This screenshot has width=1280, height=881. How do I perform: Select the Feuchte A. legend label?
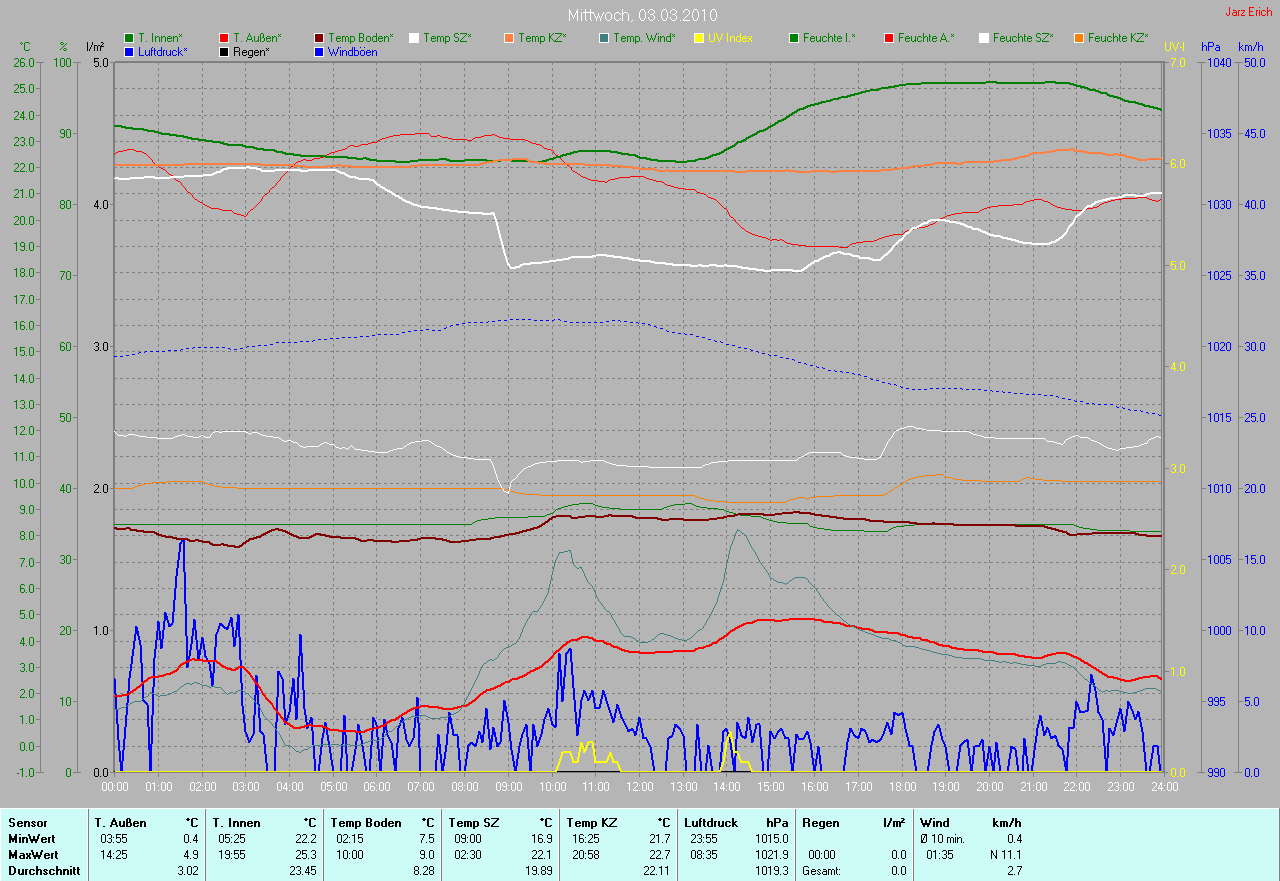click(x=926, y=38)
